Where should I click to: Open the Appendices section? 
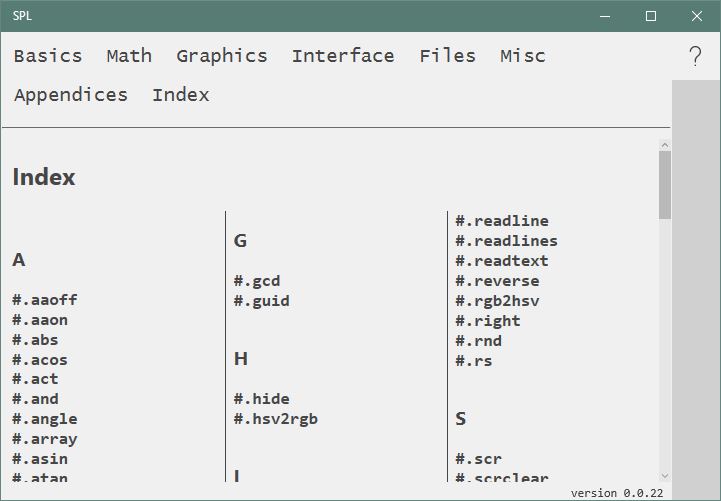(x=71, y=95)
